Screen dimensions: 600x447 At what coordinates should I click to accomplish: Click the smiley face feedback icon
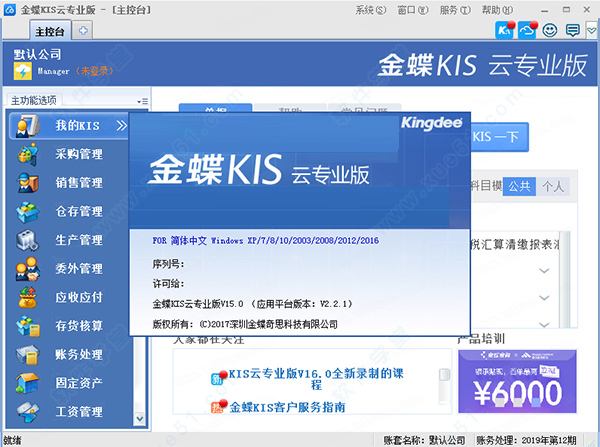[549, 30]
